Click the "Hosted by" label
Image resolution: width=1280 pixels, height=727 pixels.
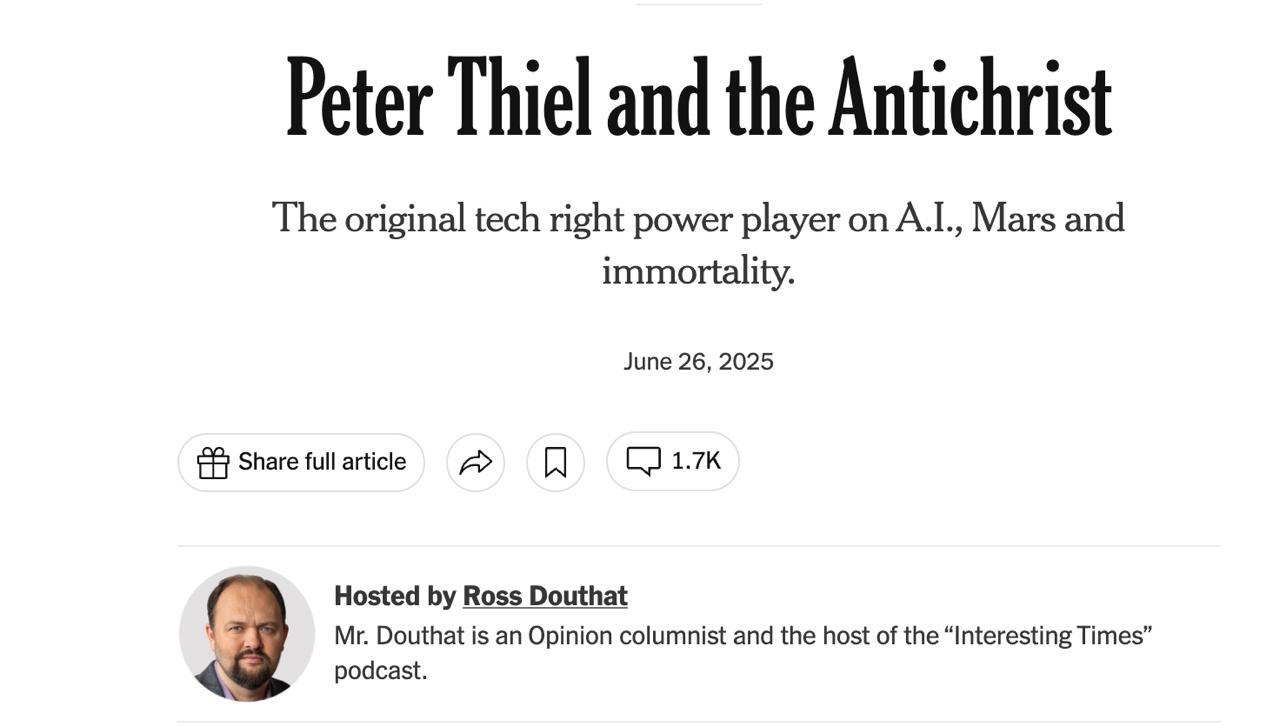pyautogui.click(x=395, y=596)
